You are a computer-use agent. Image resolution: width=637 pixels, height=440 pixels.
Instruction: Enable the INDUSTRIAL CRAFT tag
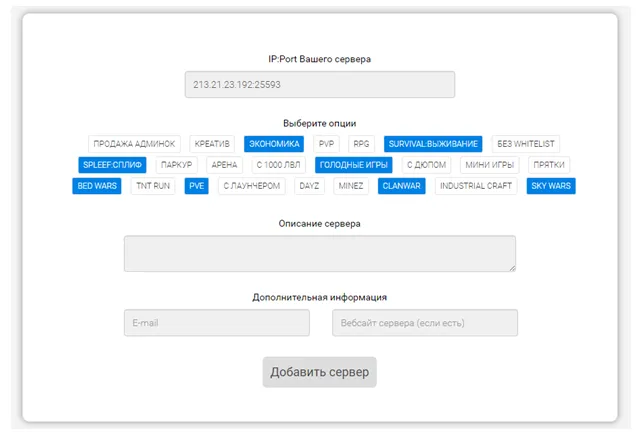coord(476,186)
